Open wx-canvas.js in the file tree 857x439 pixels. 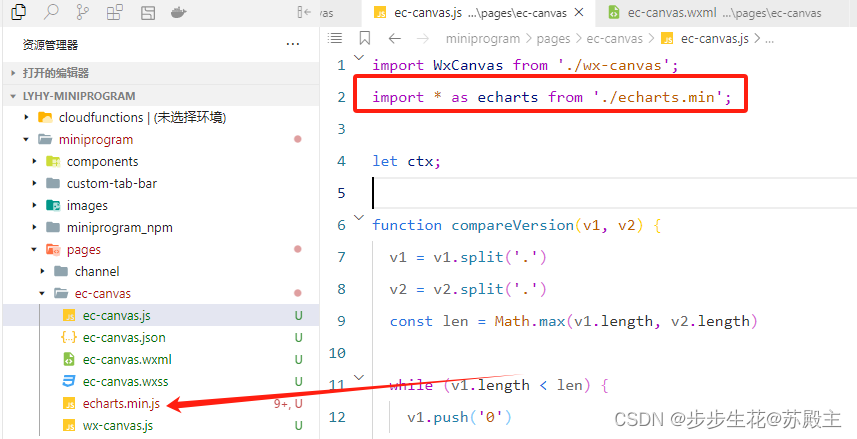pos(161,425)
